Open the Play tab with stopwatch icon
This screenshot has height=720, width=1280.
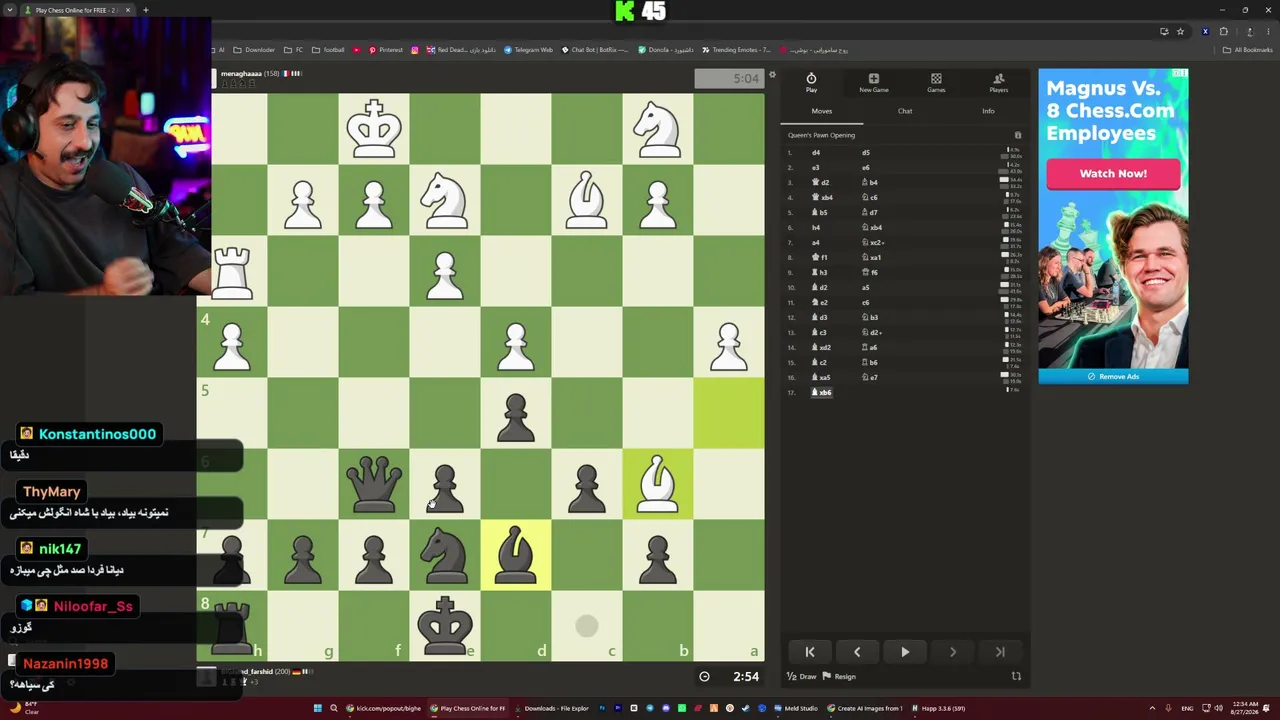coord(811,83)
